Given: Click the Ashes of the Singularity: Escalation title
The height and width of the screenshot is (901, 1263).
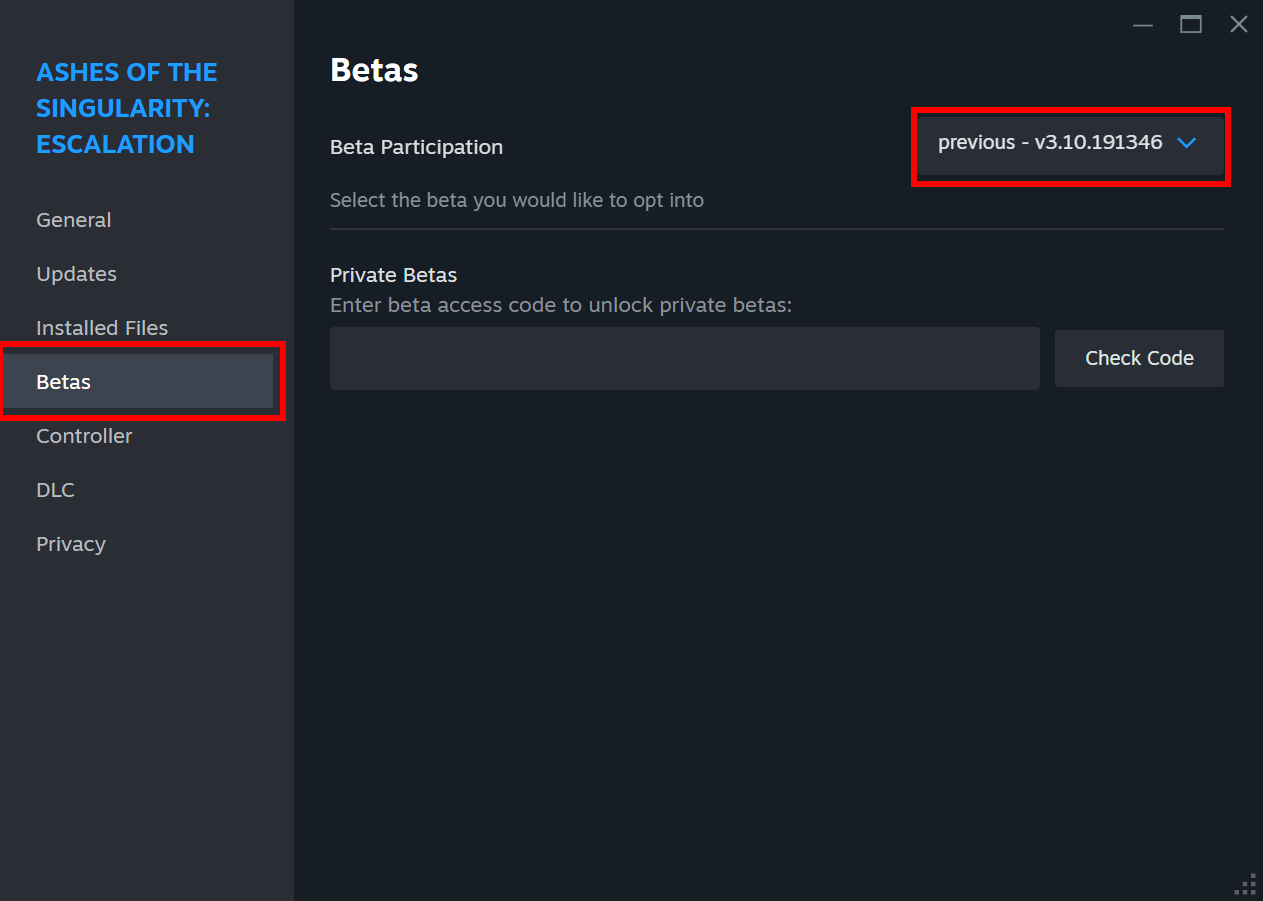Looking at the screenshot, I should point(127,108).
